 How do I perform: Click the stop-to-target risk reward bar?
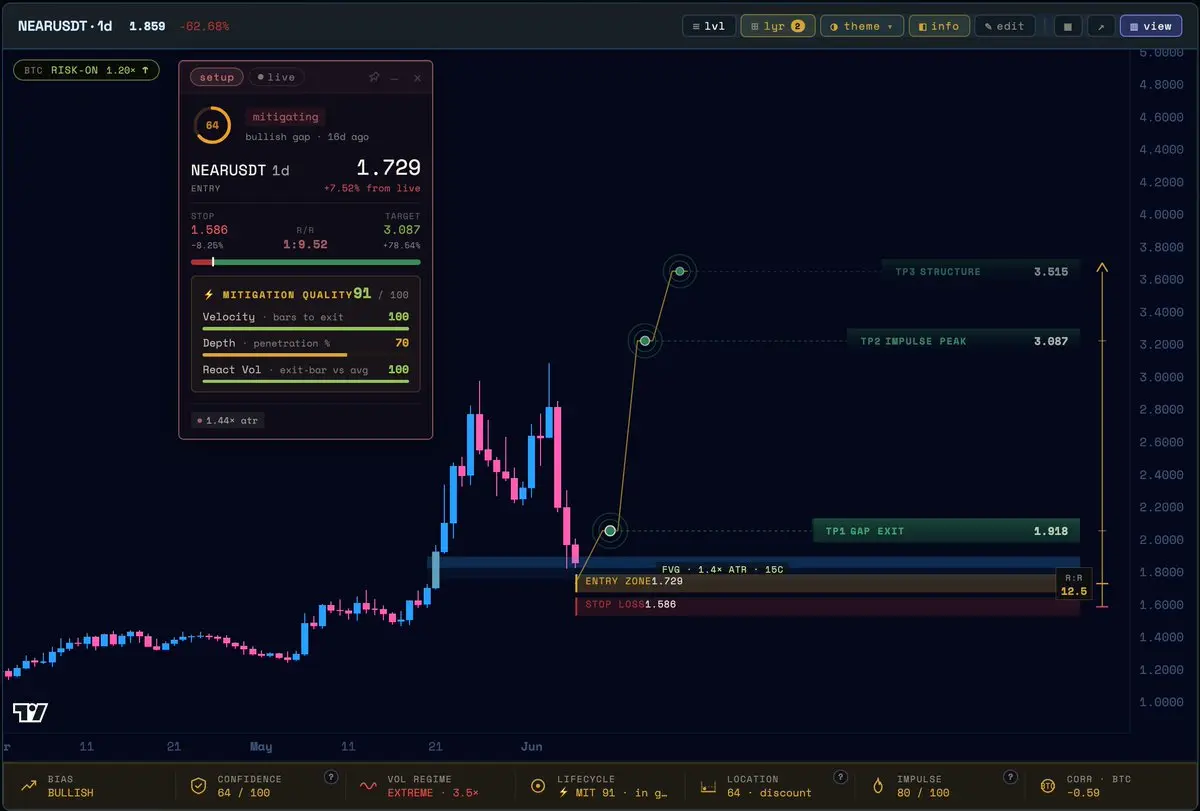coord(306,262)
